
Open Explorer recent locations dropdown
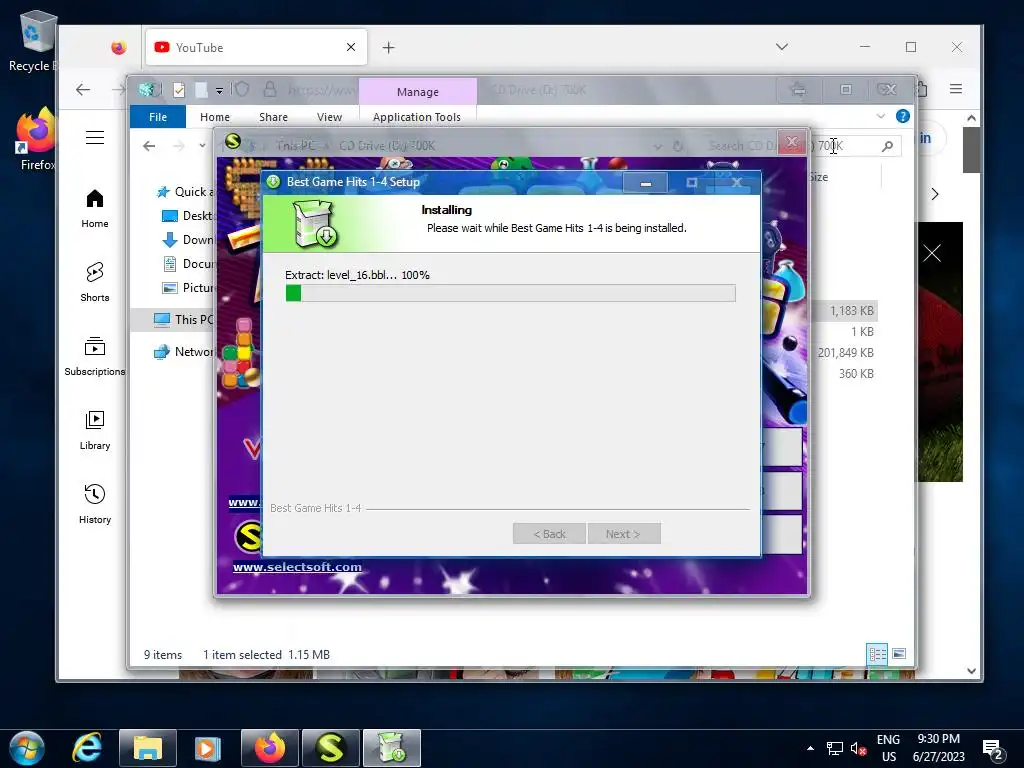point(202,146)
